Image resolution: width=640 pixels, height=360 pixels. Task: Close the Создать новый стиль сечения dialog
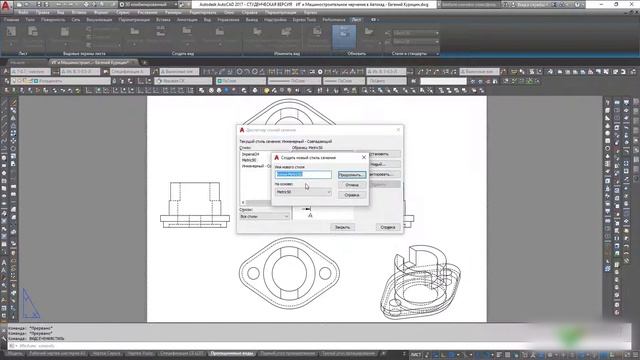(364, 157)
